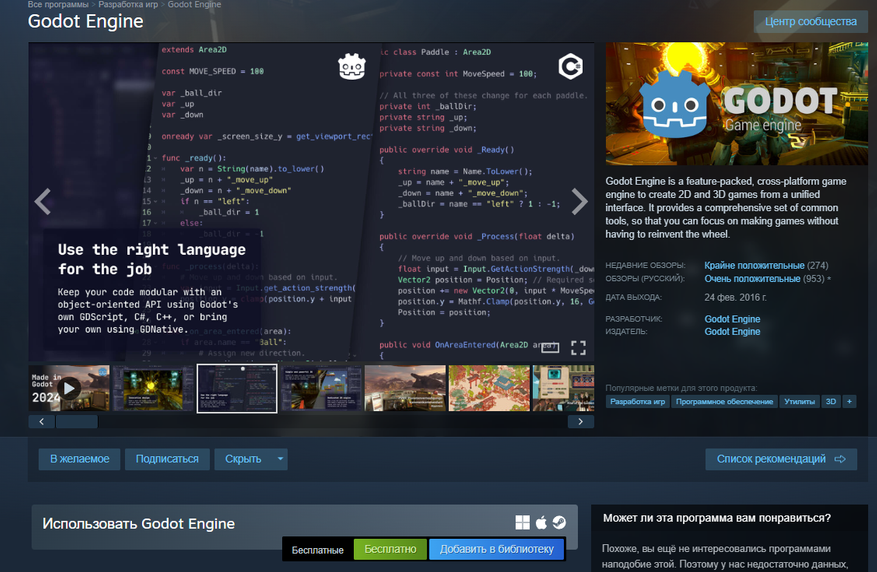This screenshot has width=877, height=572.
Task: Select the 3D tag
Action: point(831,401)
